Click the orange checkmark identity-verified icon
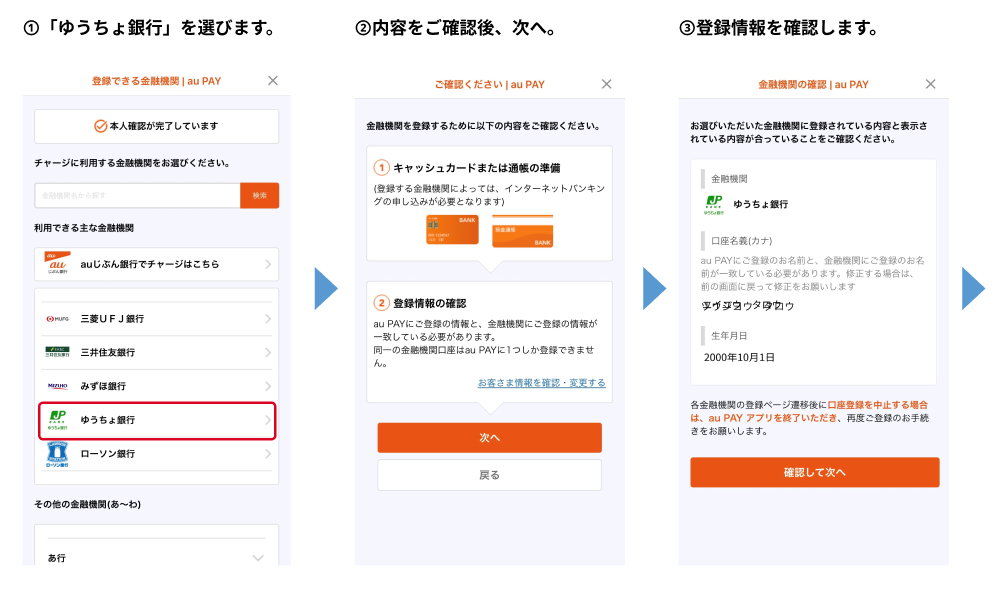The image size is (994, 599). (100, 127)
